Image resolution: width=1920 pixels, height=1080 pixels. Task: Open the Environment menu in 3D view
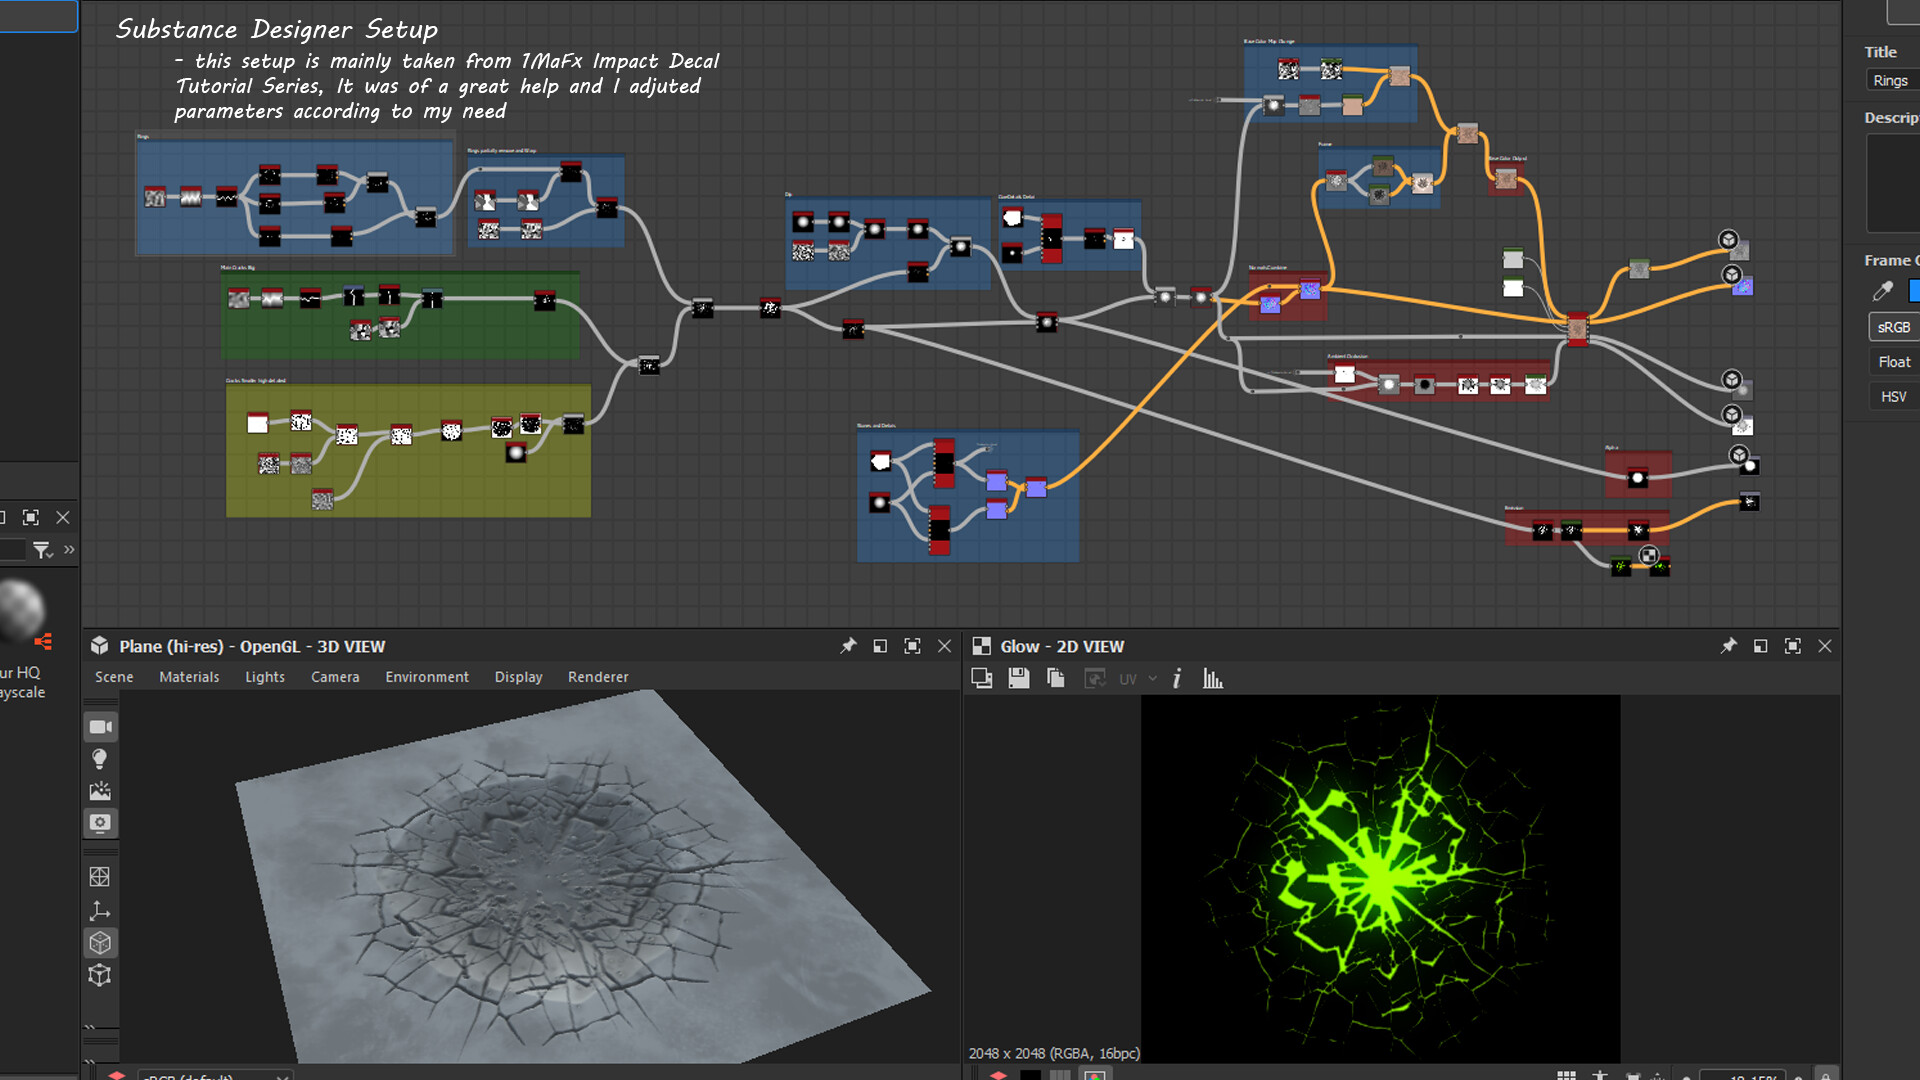(427, 677)
